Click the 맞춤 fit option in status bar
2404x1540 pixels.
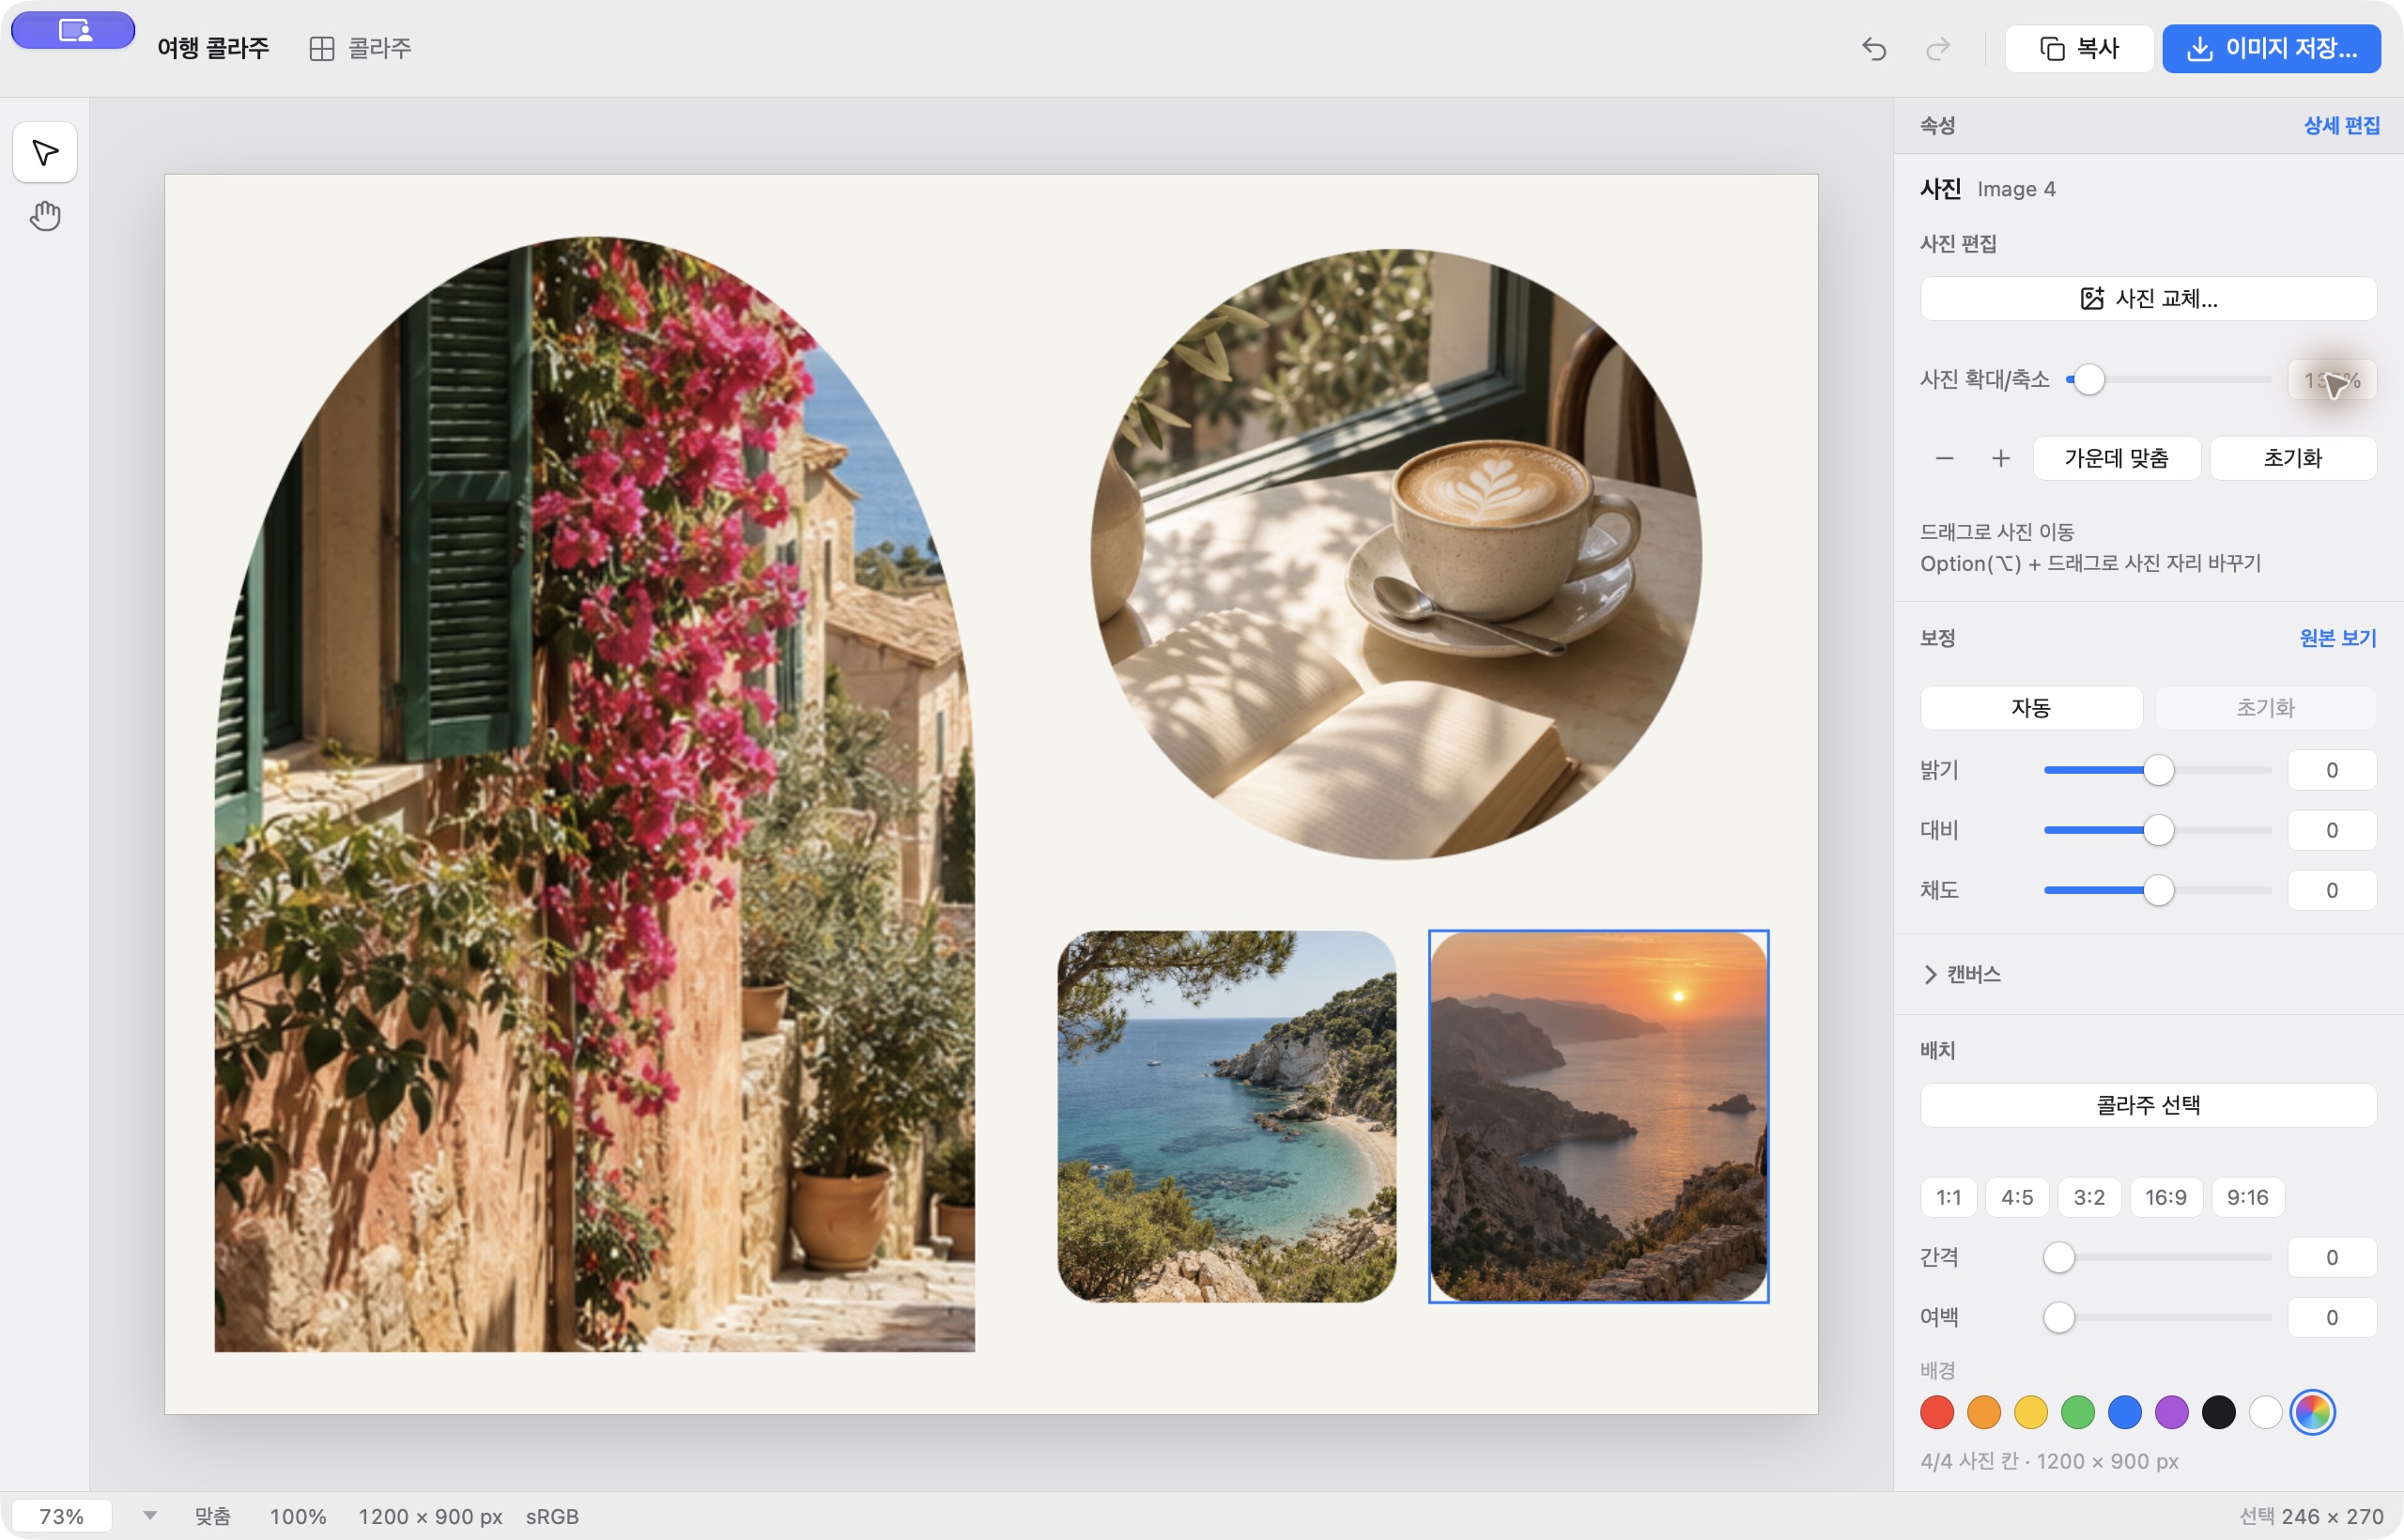212,1516
